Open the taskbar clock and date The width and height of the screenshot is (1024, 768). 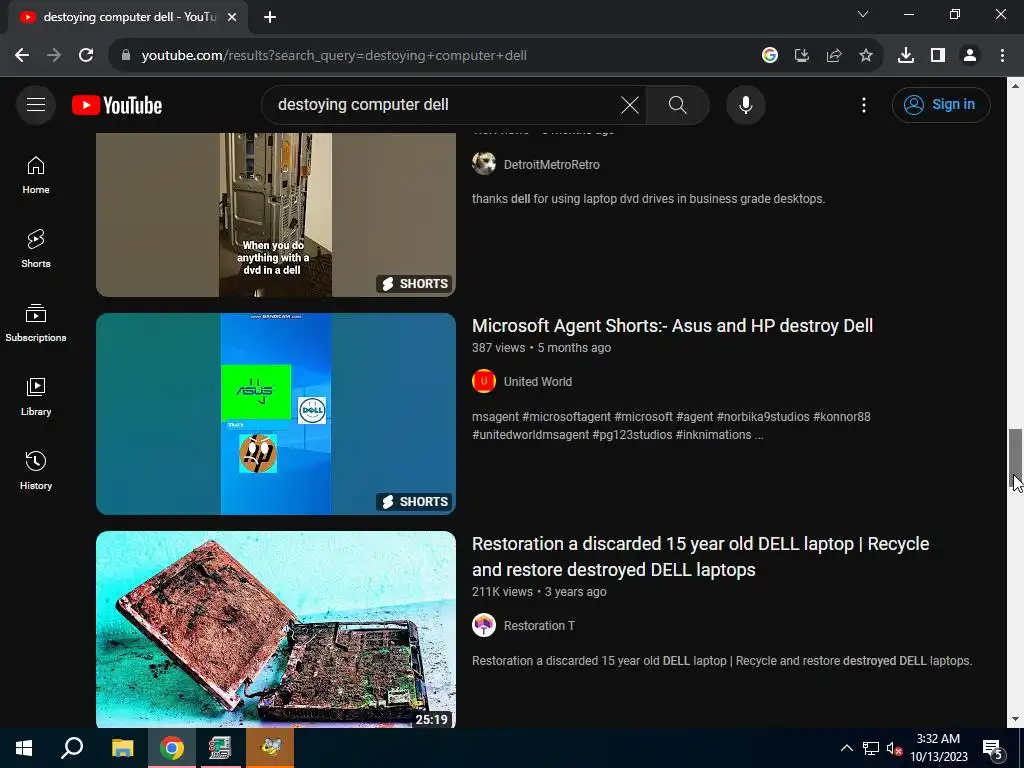click(938, 748)
